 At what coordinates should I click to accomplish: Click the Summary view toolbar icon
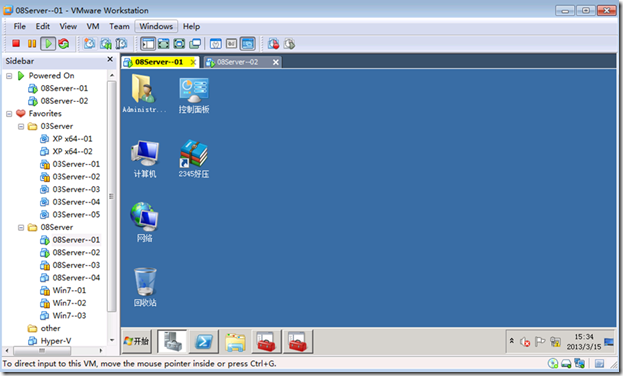tap(216, 44)
